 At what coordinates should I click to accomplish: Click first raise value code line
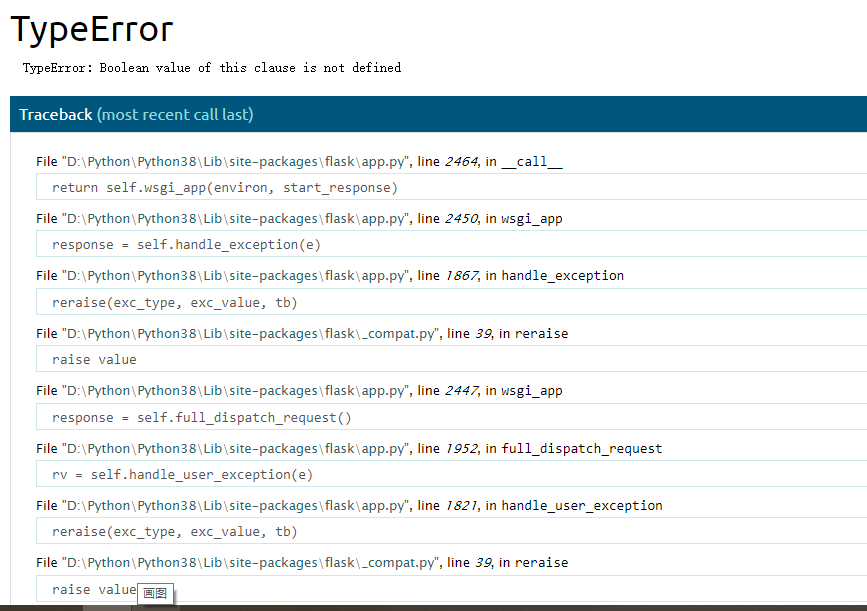451,359
